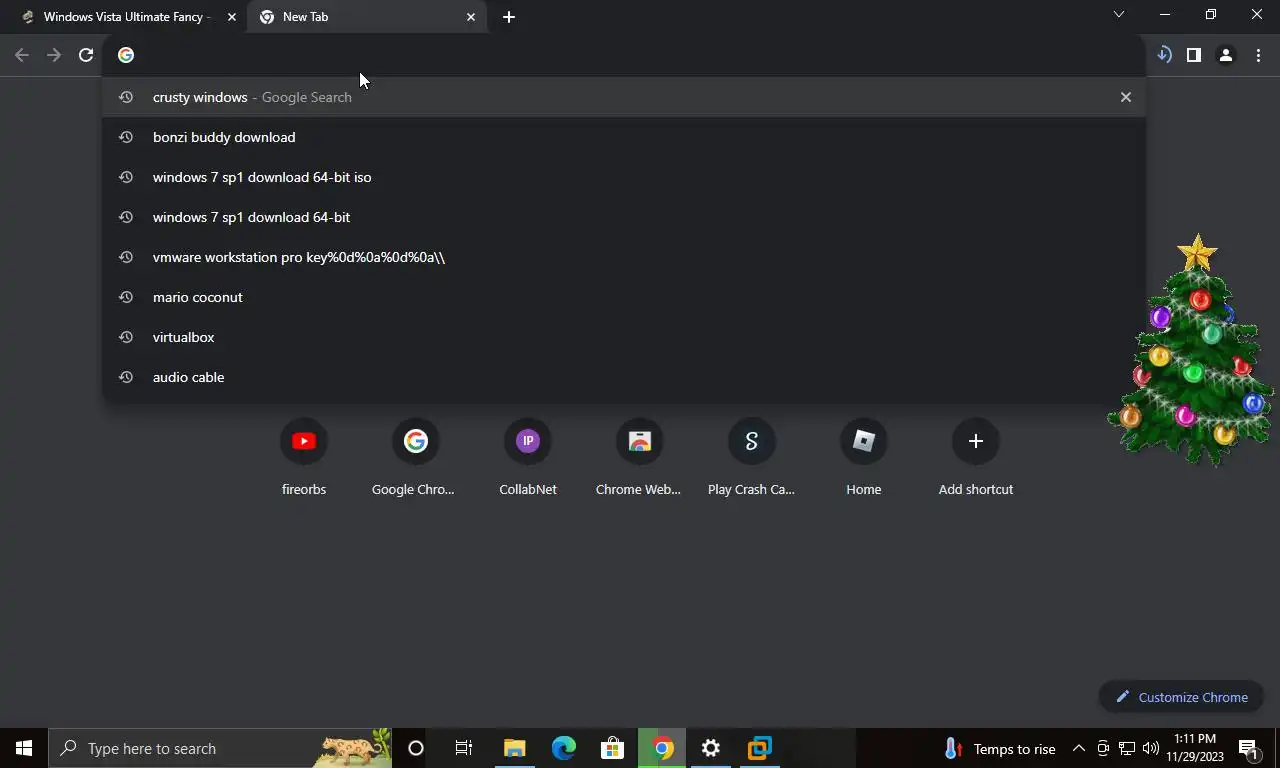Open Cortana circle icon on taskbar
Screen dimensions: 1280x768
[x=416, y=748]
